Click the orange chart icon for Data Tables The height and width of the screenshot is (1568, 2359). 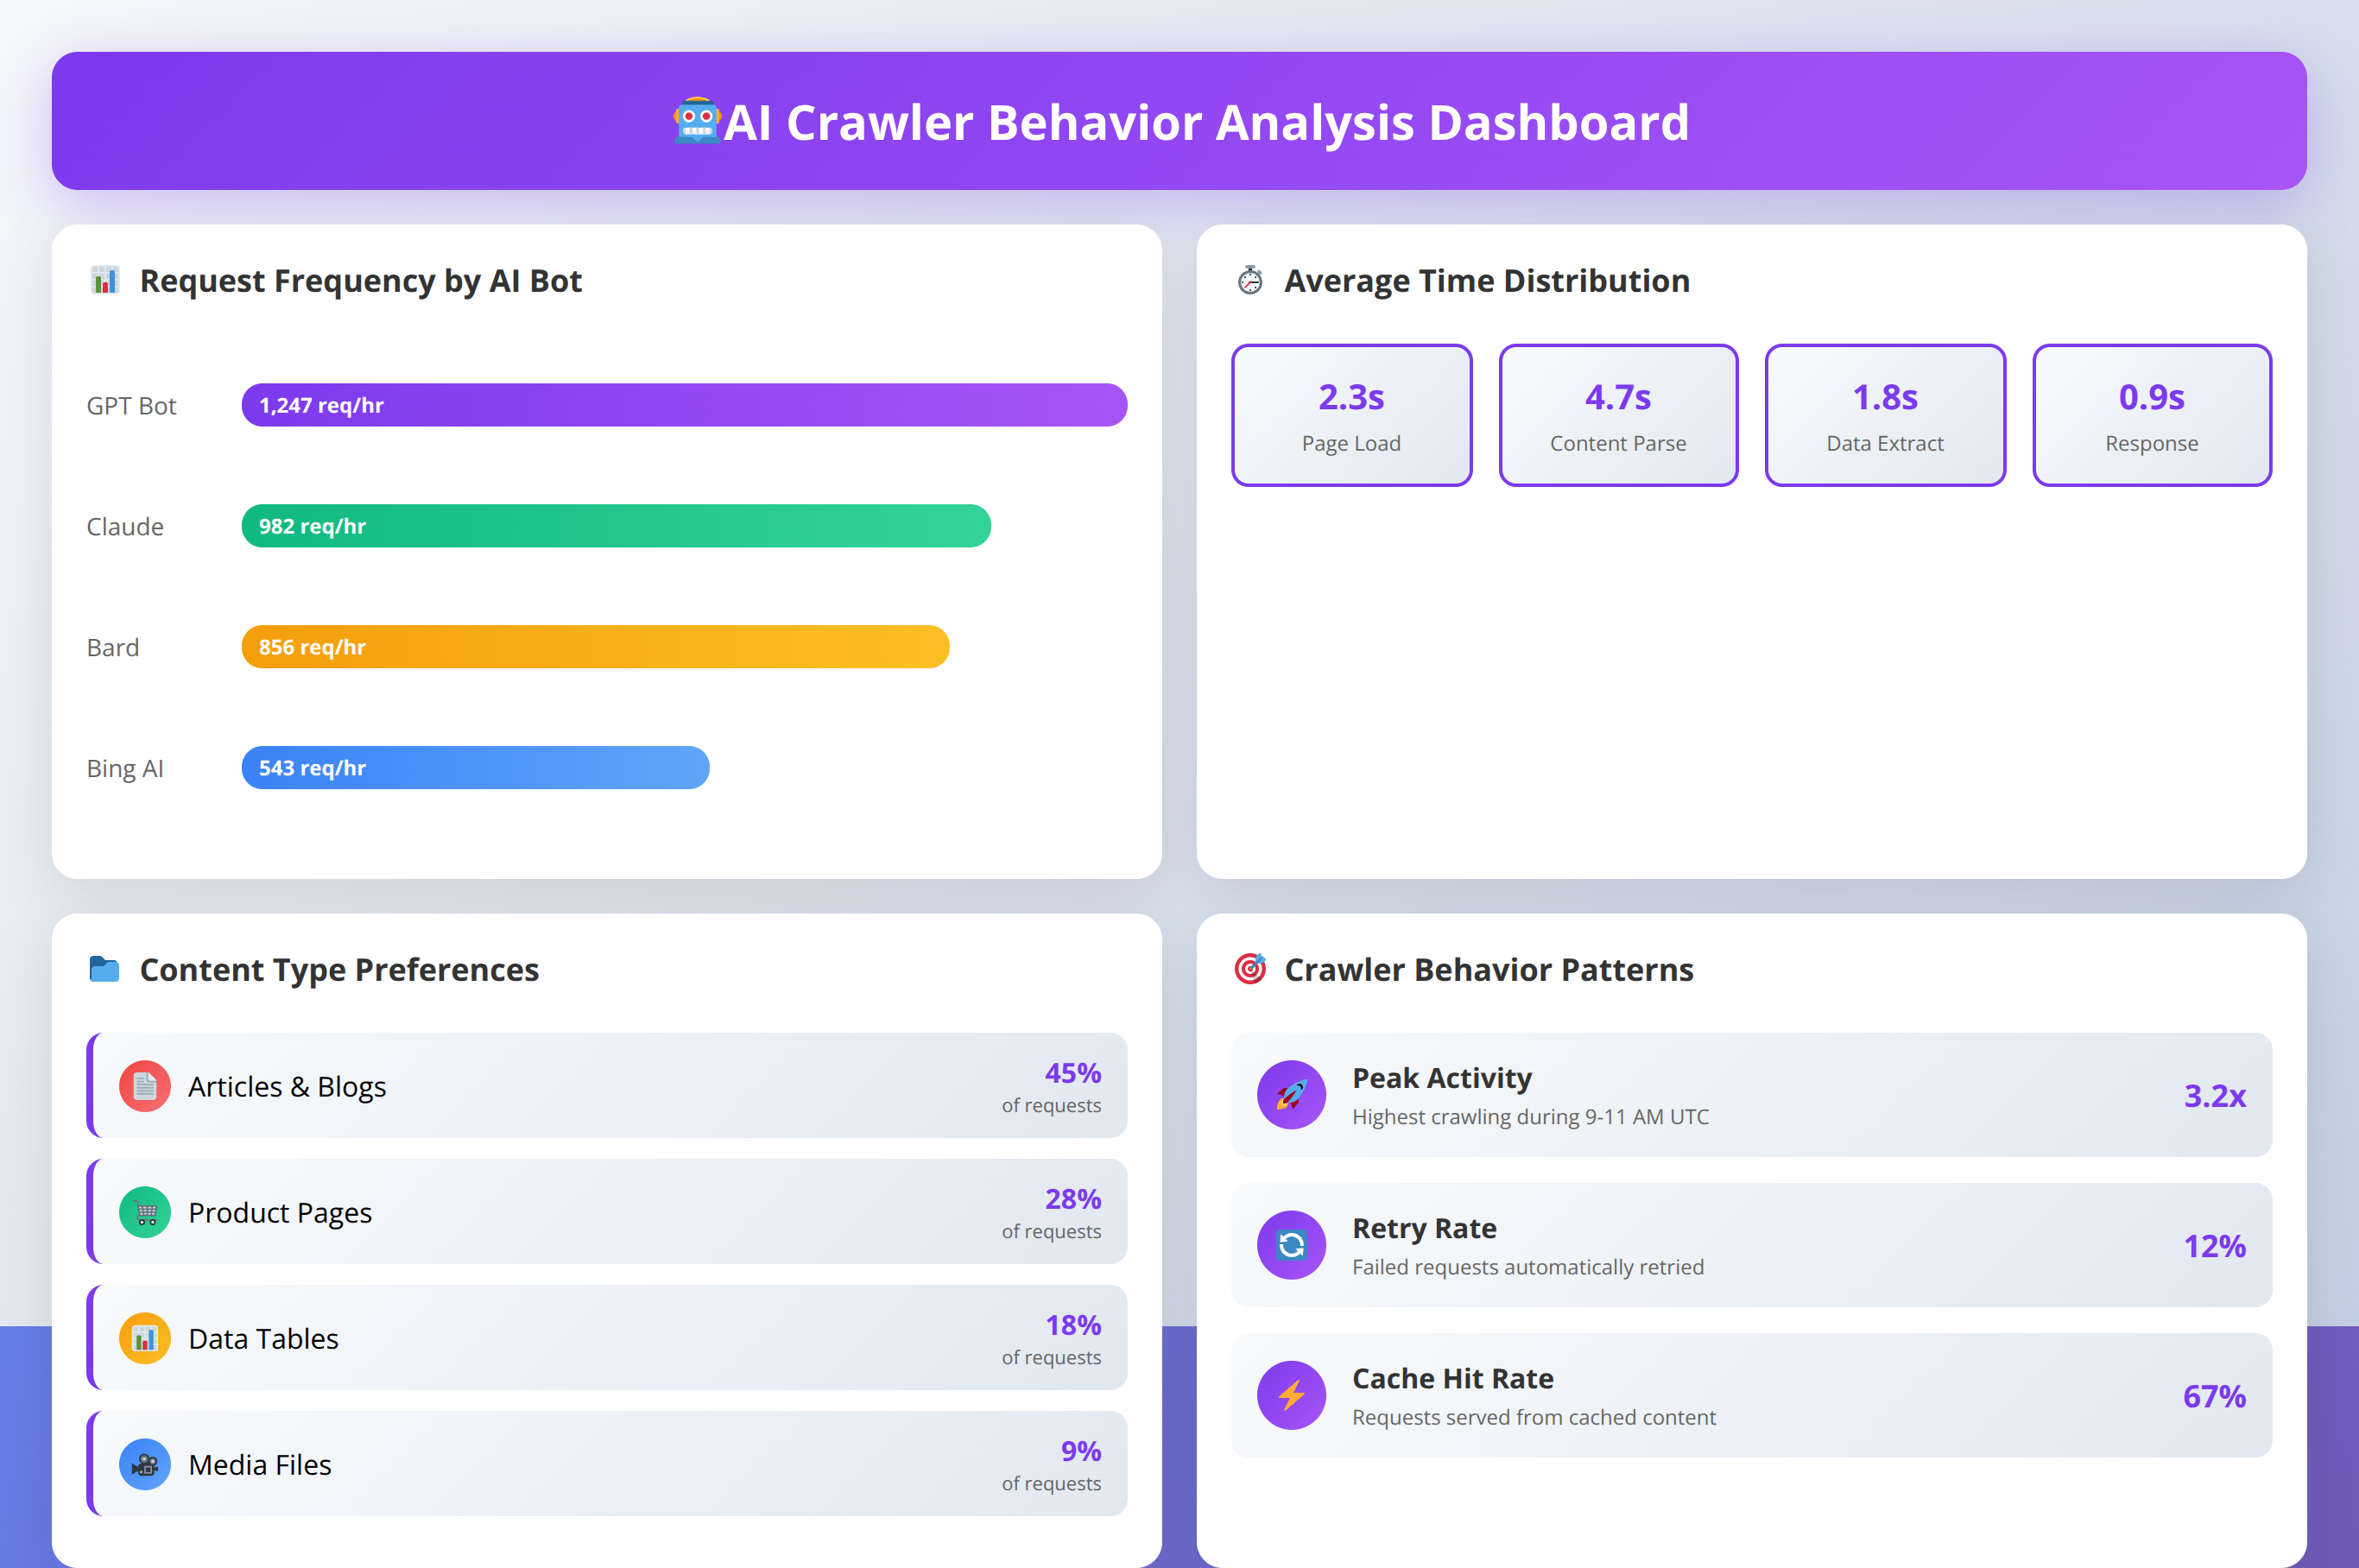145,1338
